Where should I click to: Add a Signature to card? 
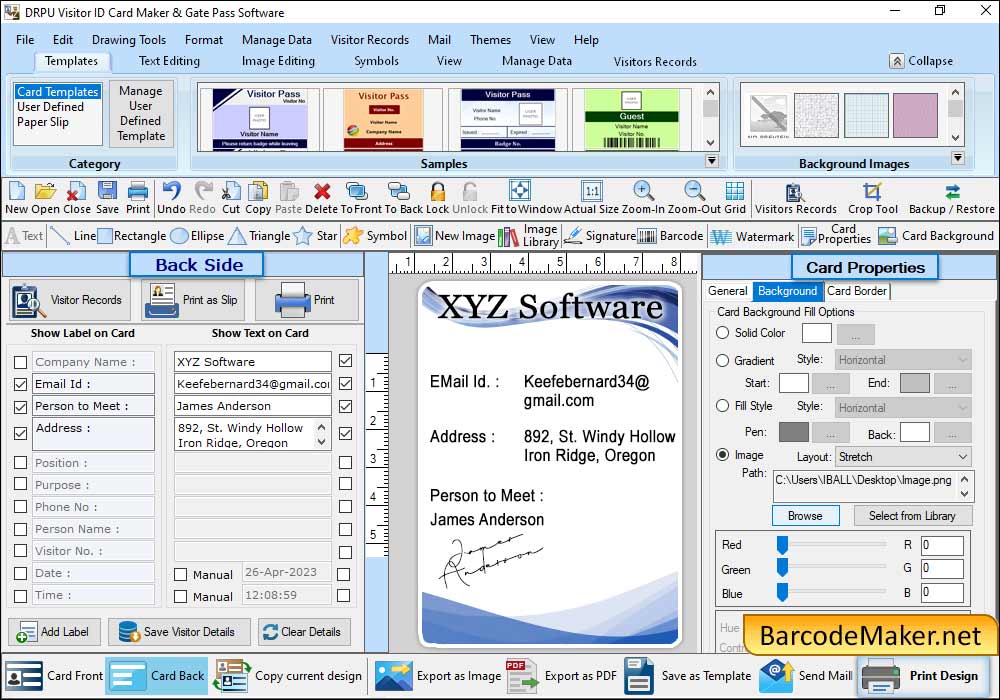point(599,236)
